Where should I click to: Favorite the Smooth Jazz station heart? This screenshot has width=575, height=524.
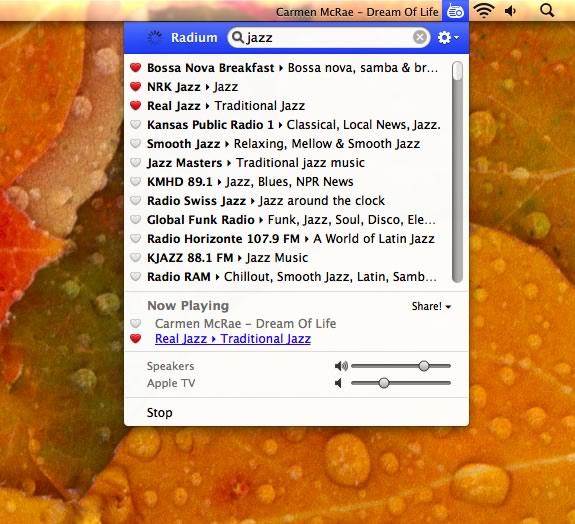(135, 143)
